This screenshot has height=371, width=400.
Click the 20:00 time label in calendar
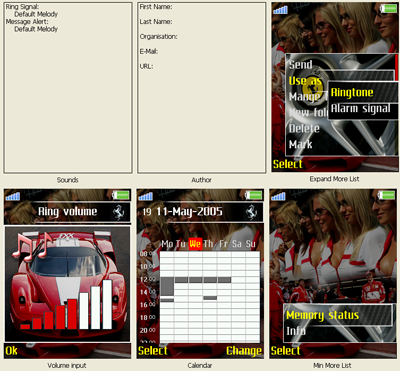click(148, 330)
